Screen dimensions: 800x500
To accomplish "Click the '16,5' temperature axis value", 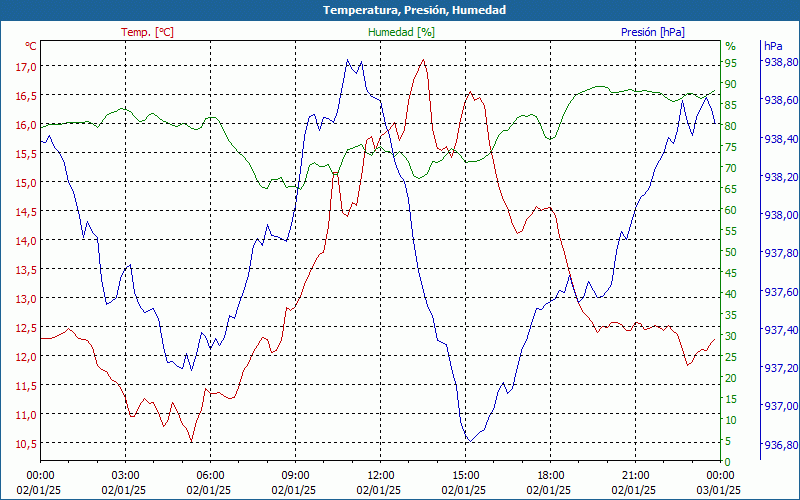I will tap(24, 96).
